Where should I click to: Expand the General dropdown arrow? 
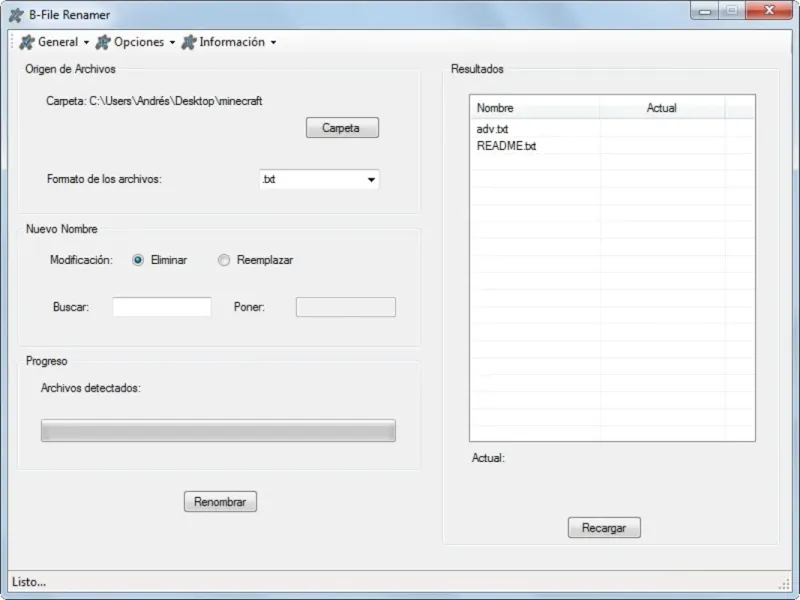(x=86, y=43)
